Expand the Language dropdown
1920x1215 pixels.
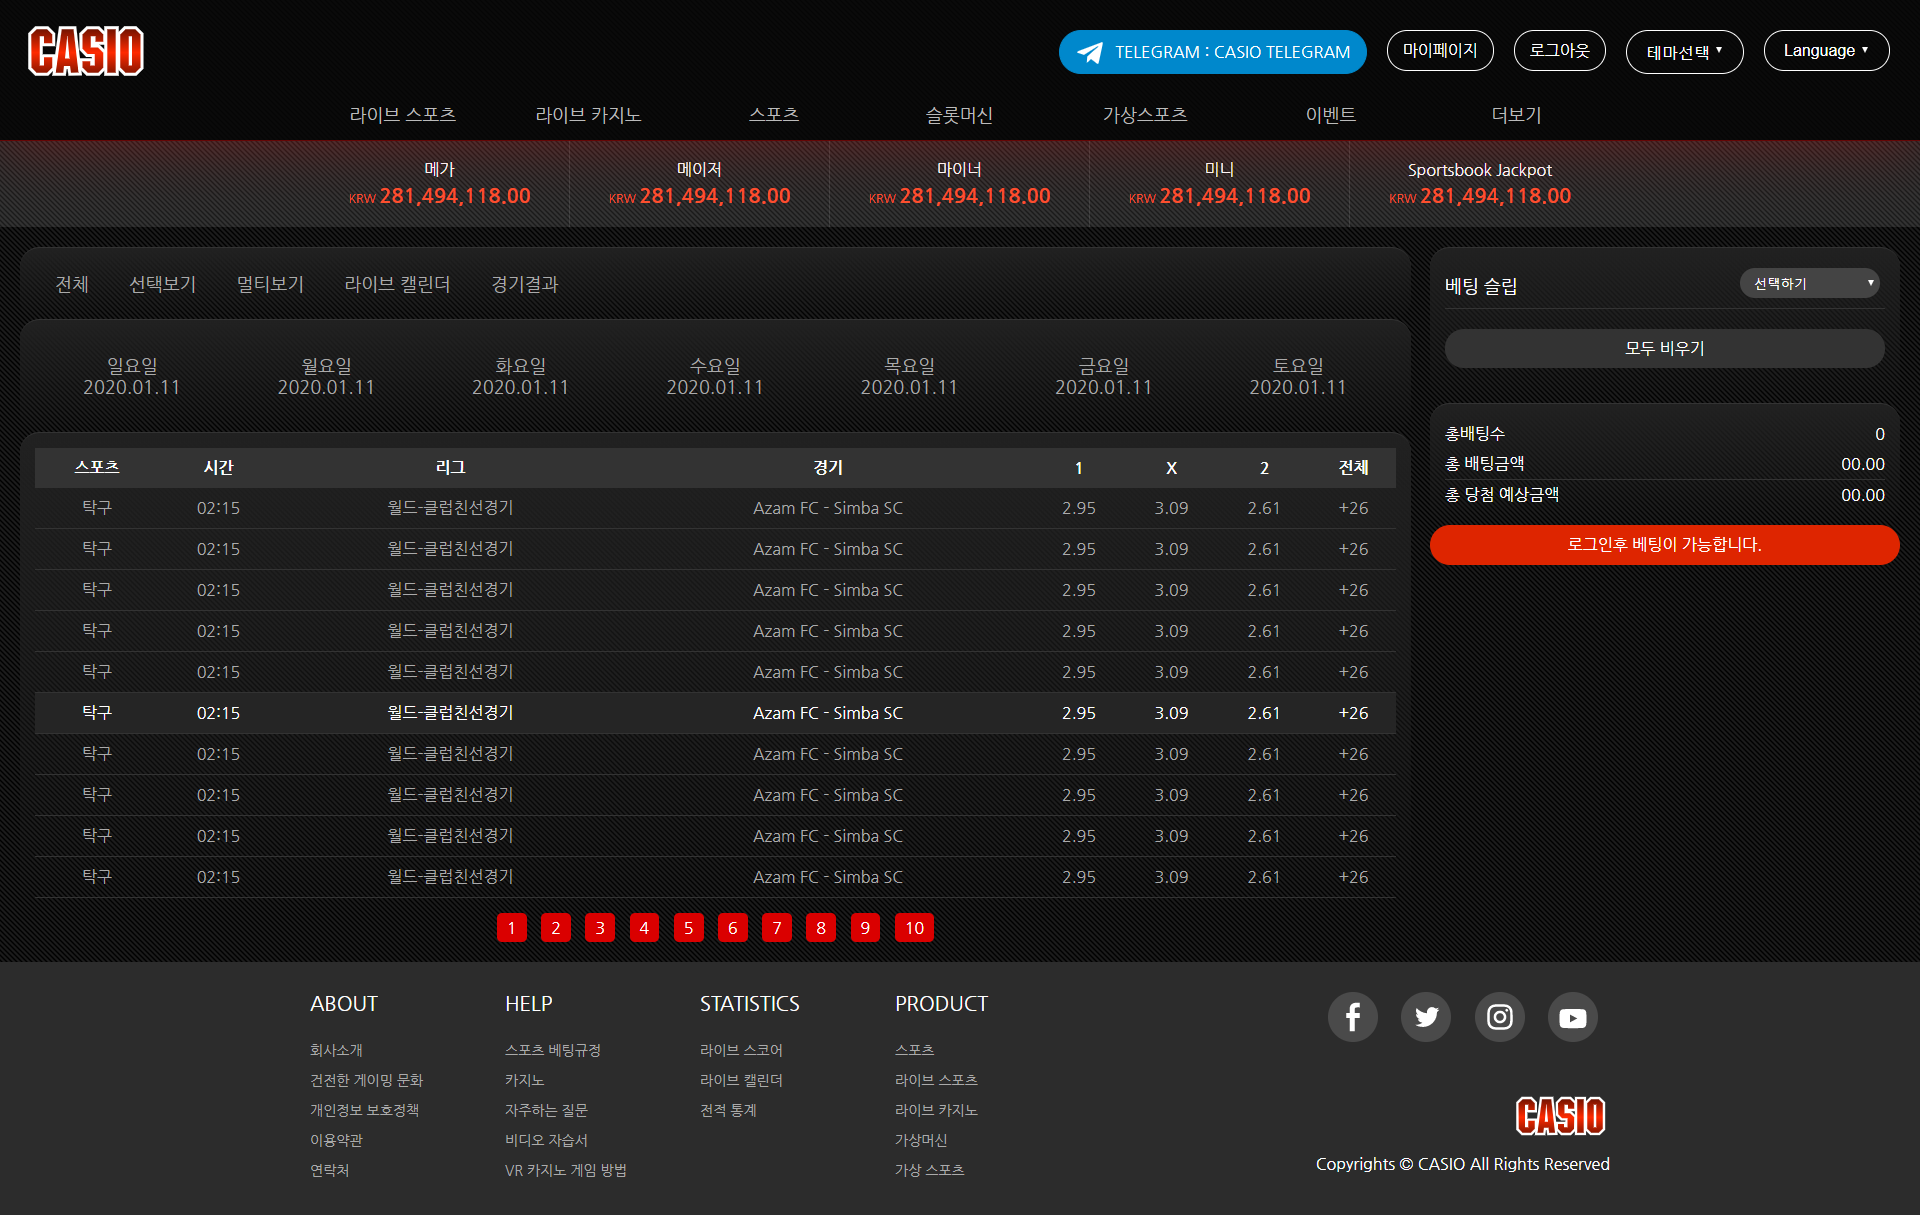tap(1826, 51)
